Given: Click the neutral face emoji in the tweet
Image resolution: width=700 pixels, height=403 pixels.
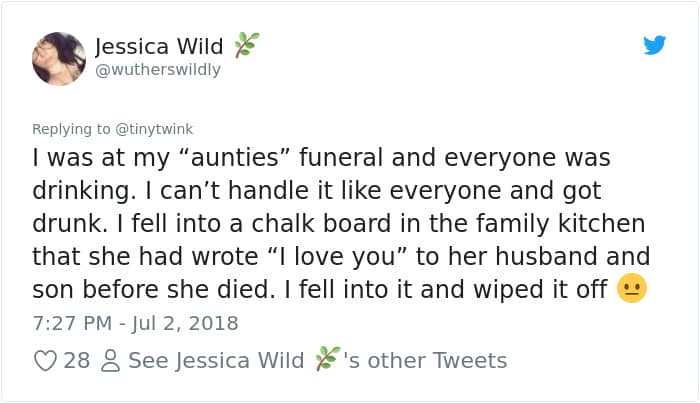Looking at the screenshot, I should tap(632, 288).
